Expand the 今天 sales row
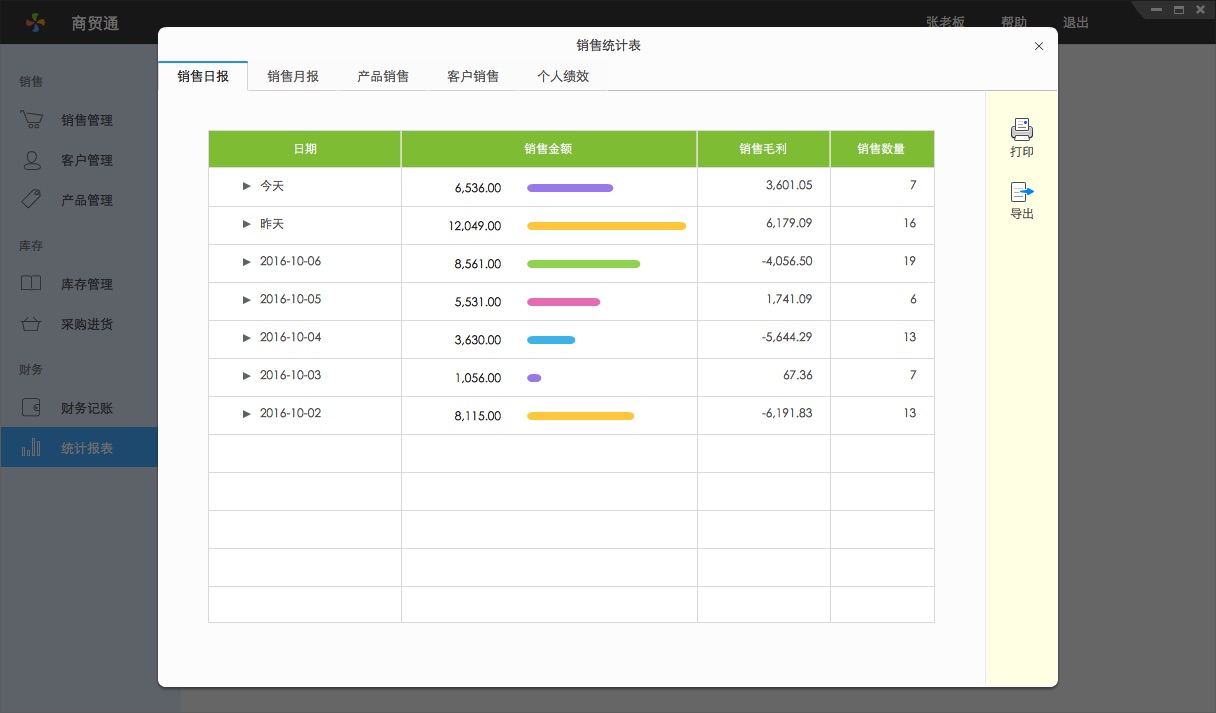The width and height of the screenshot is (1216, 713). point(246,186)
